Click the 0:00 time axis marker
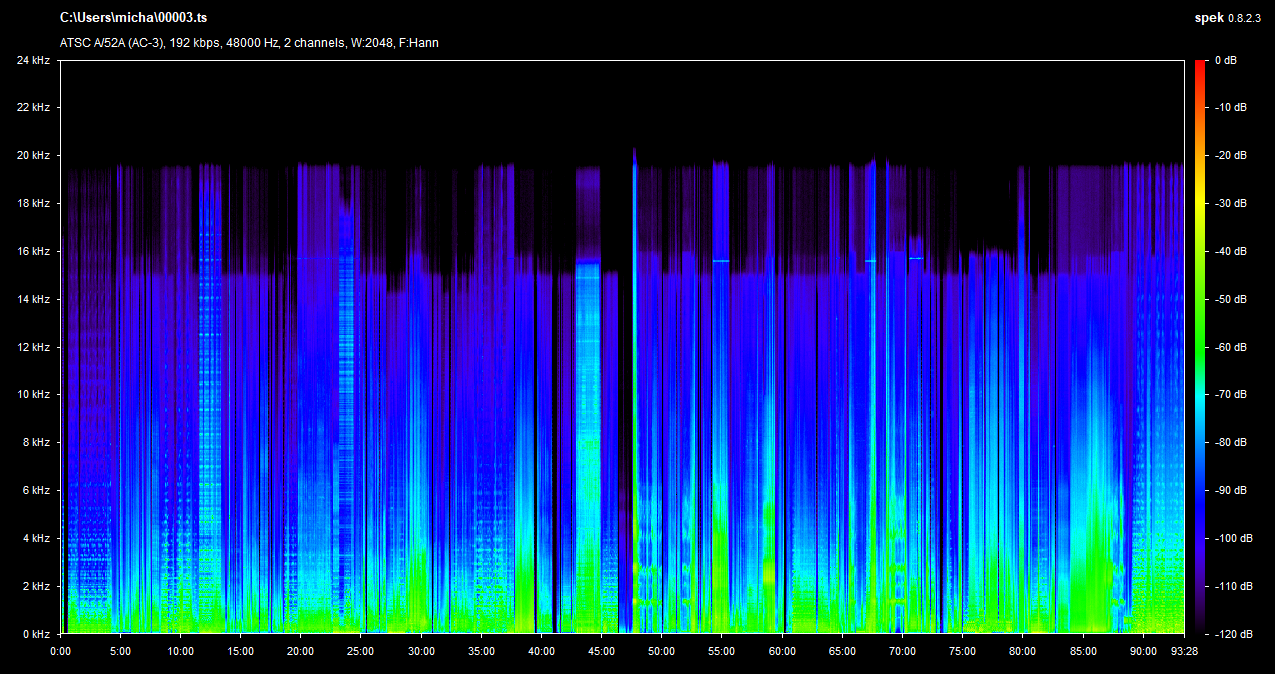1275x674 pixels. point(60,651)
